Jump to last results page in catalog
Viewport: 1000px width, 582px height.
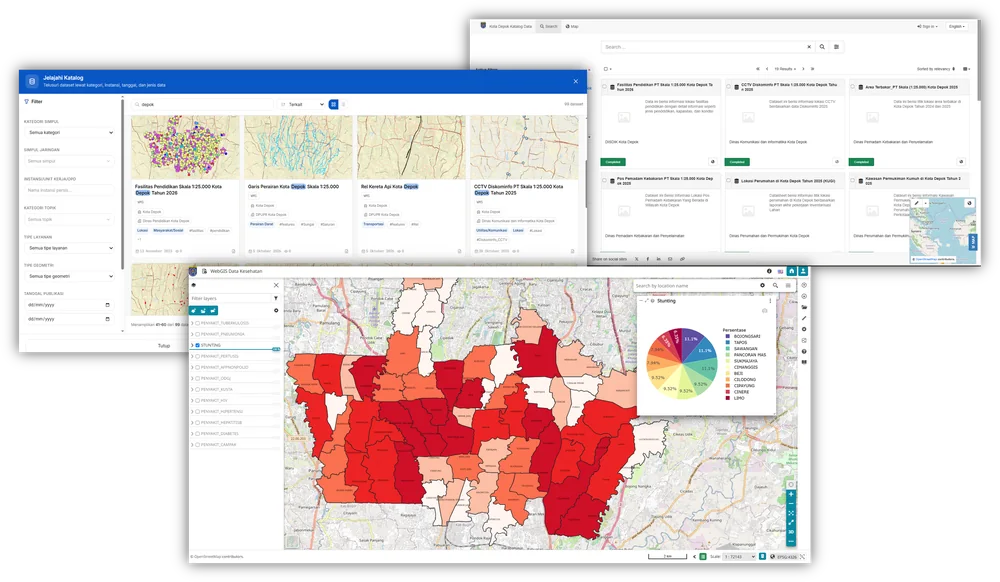pyautogui.click(x=812, y=69)
